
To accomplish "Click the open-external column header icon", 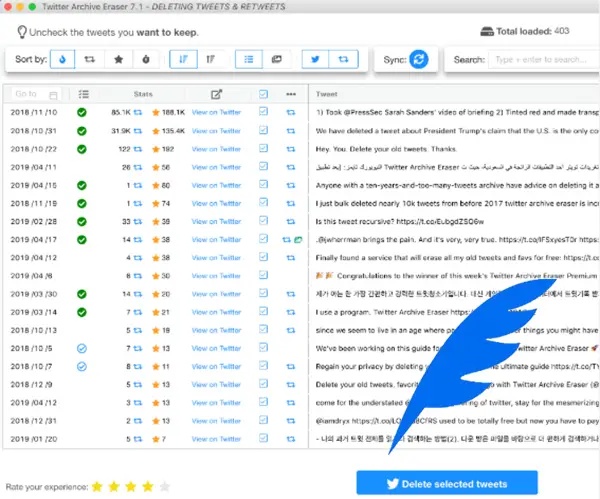I will point(217,94).
